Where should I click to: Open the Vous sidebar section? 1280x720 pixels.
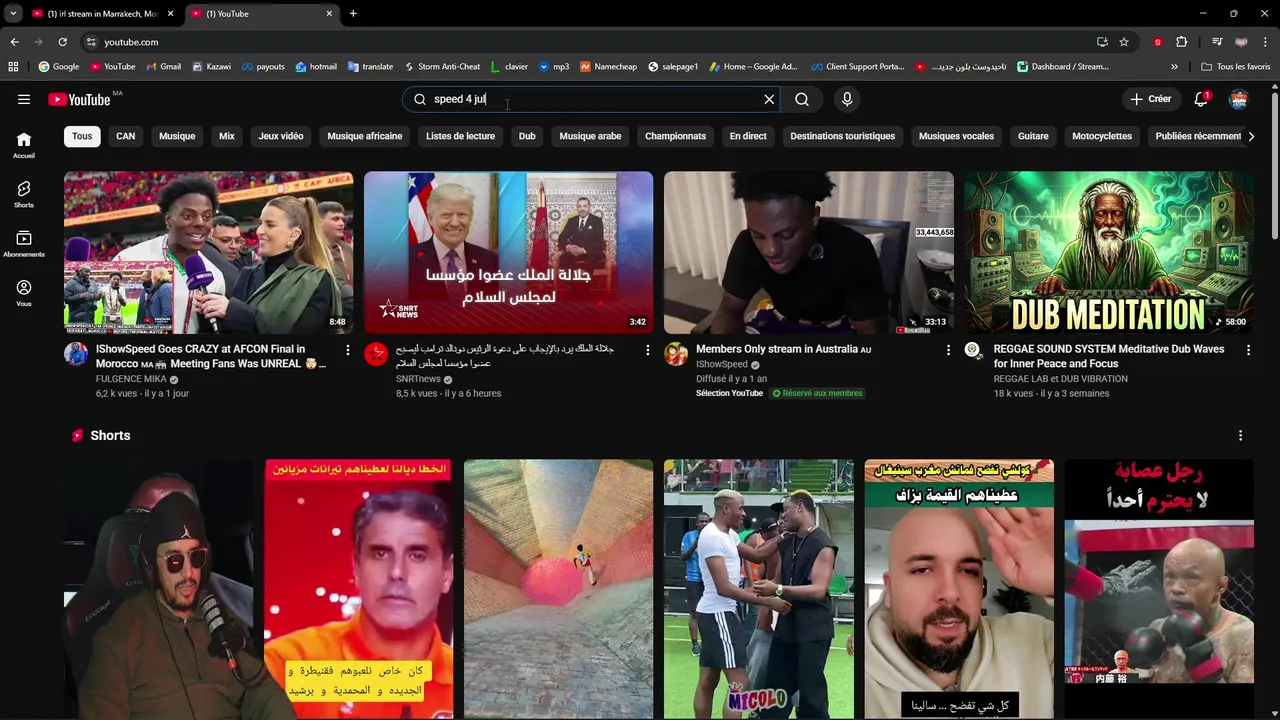[x=24, y=293]
